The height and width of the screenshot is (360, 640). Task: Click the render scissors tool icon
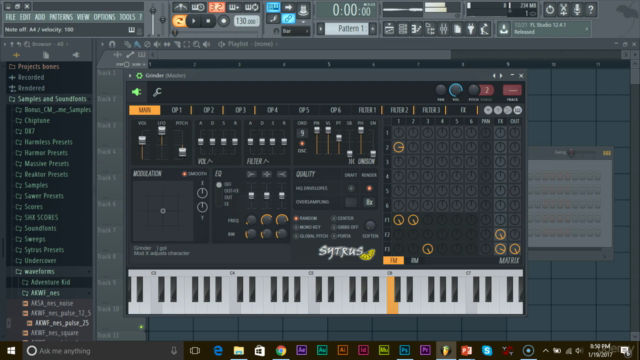(564, 9)
